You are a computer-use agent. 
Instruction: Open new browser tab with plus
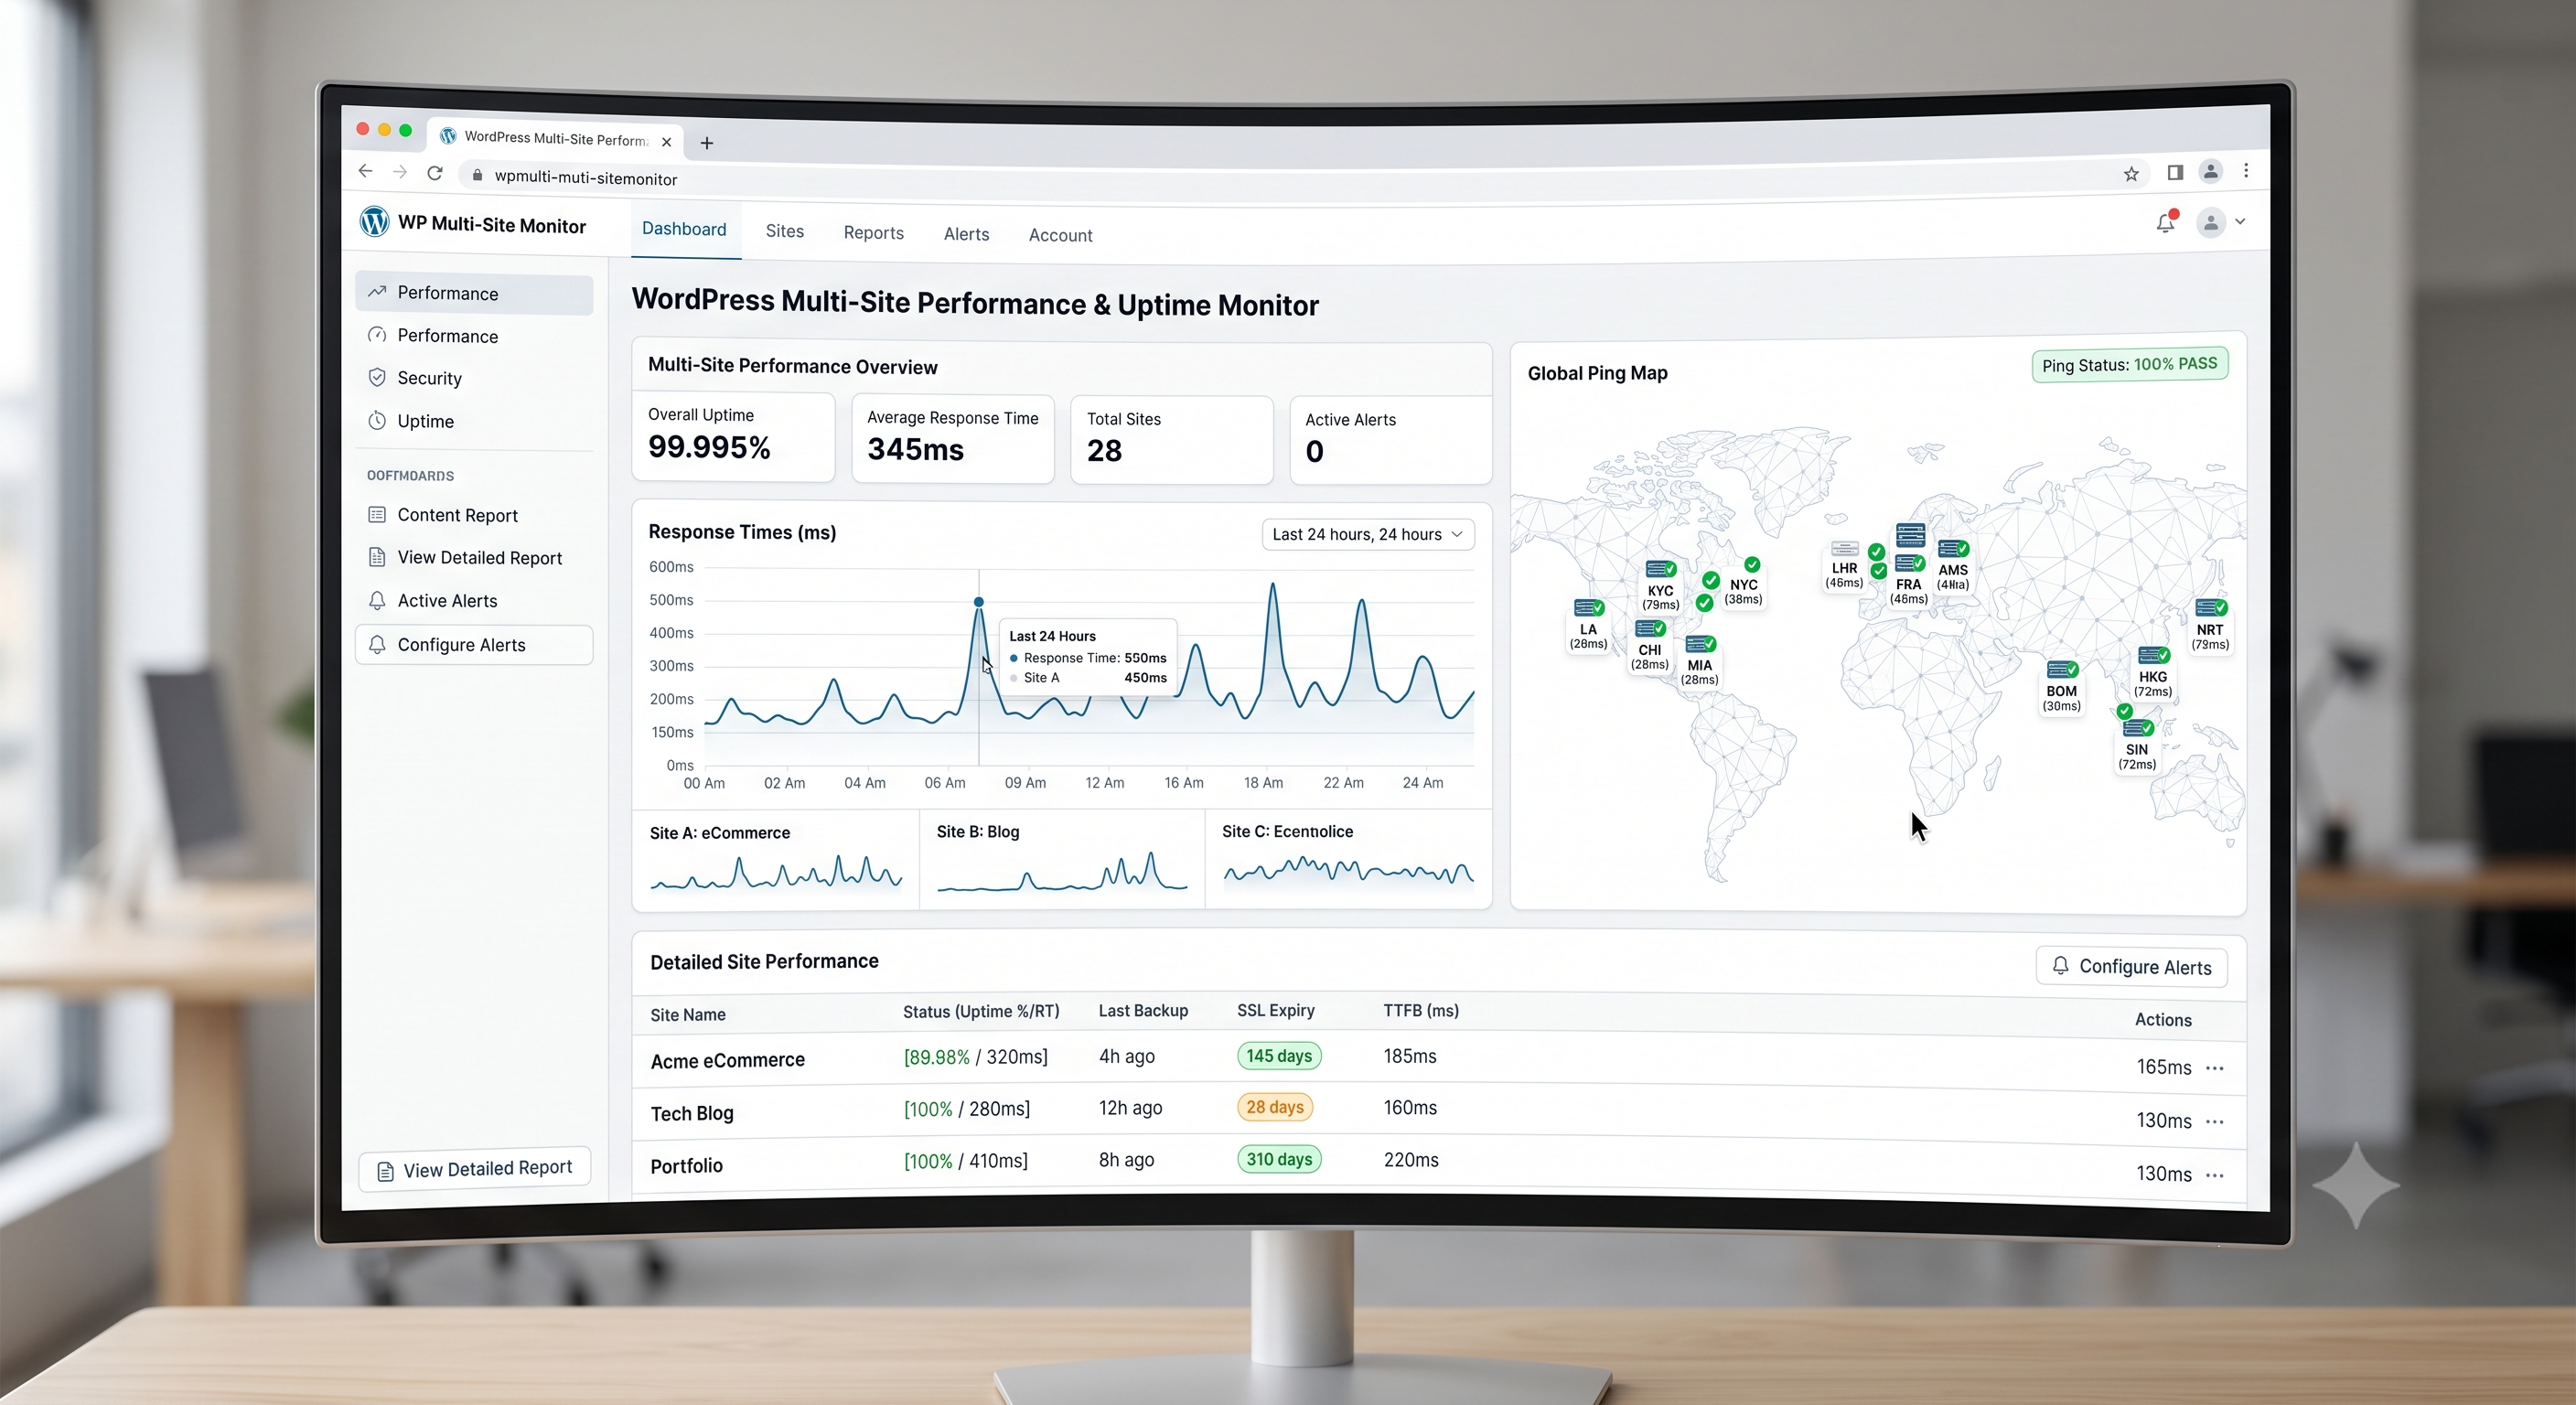(x=707, y=143)
